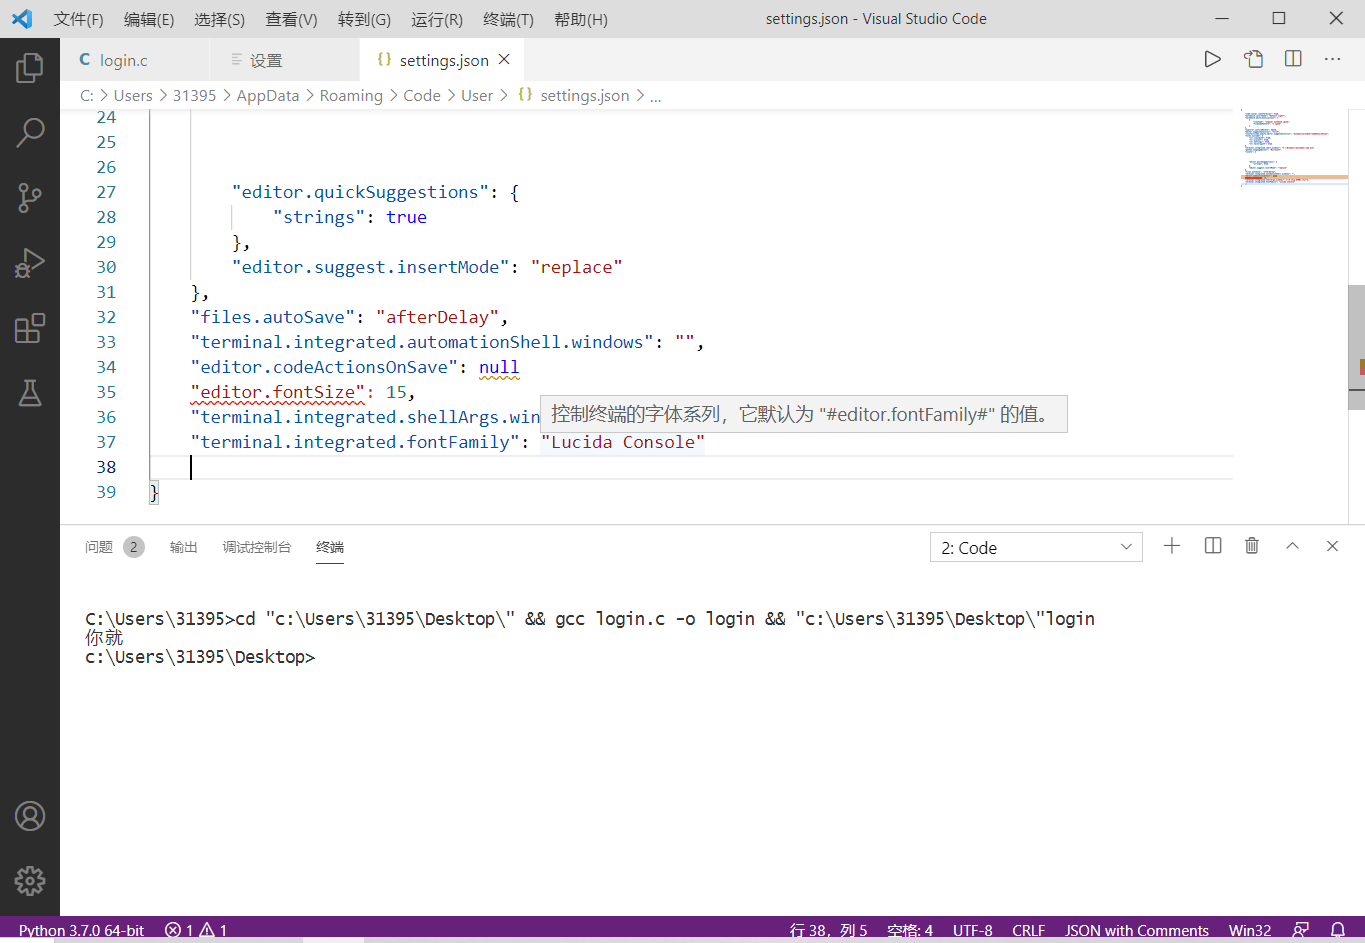The width and height of the screenshot is (1365, 943).
Task: Click JSON with Comments language mode
Action: point(1137,930)
